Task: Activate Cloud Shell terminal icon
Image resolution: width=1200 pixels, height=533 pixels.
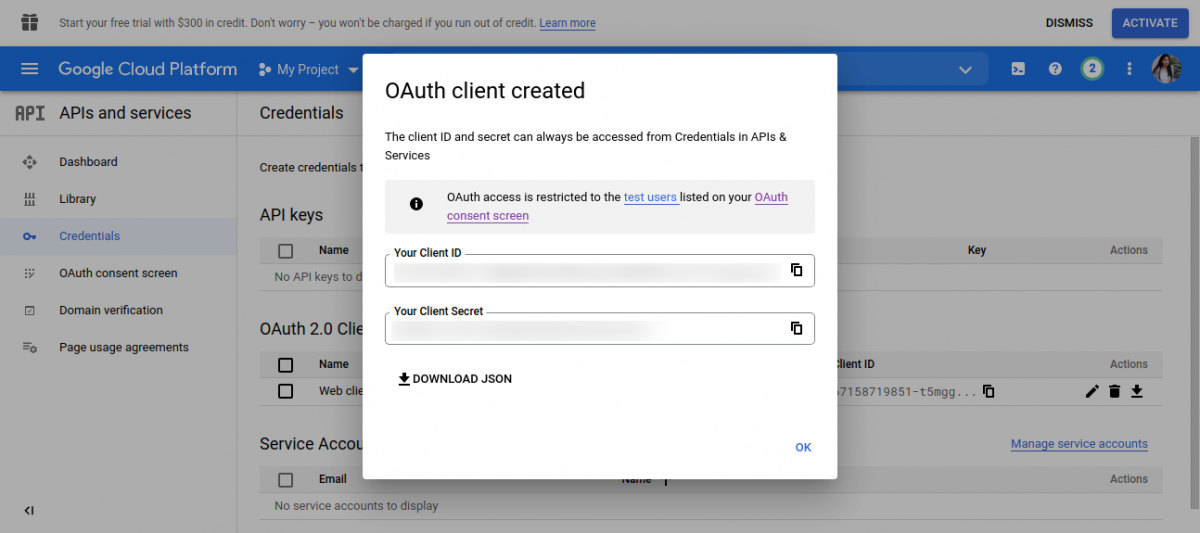Action: tap(1018, 69)
